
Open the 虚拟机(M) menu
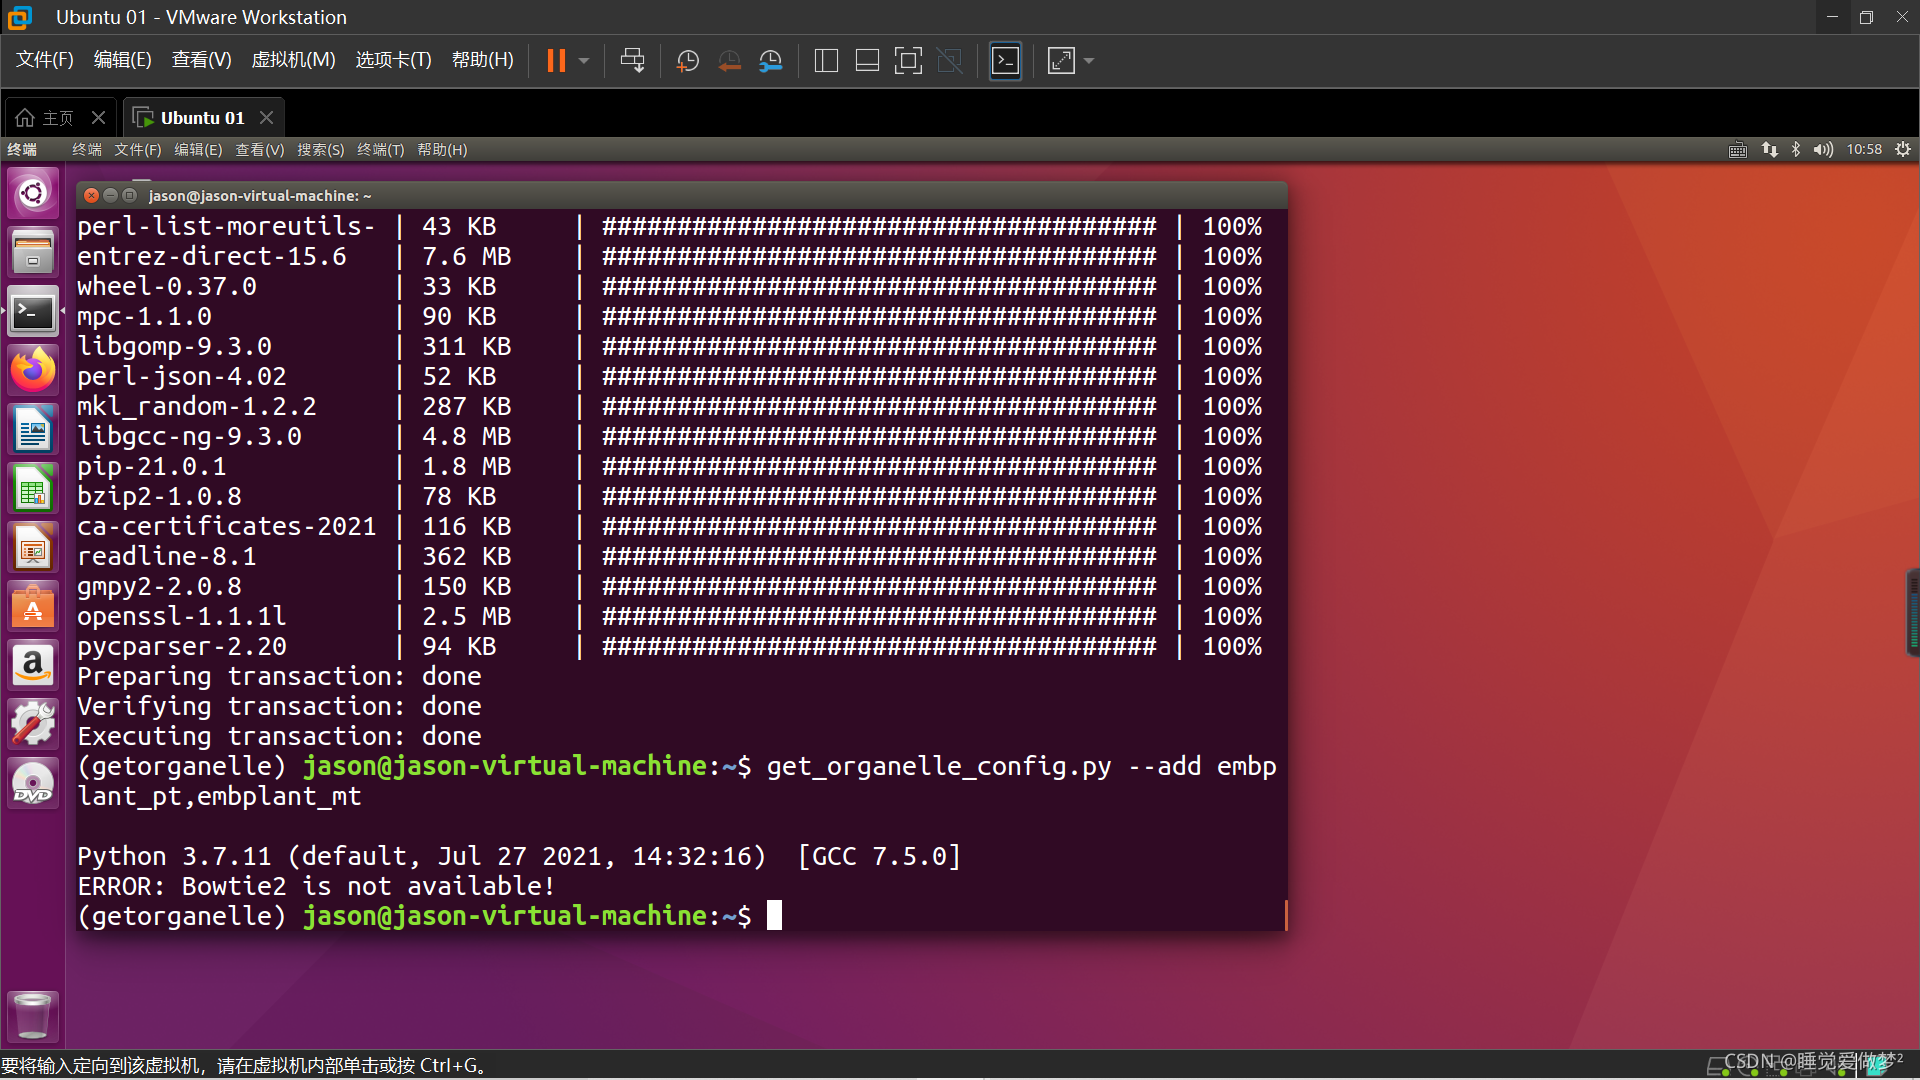(x=293, y=60)
